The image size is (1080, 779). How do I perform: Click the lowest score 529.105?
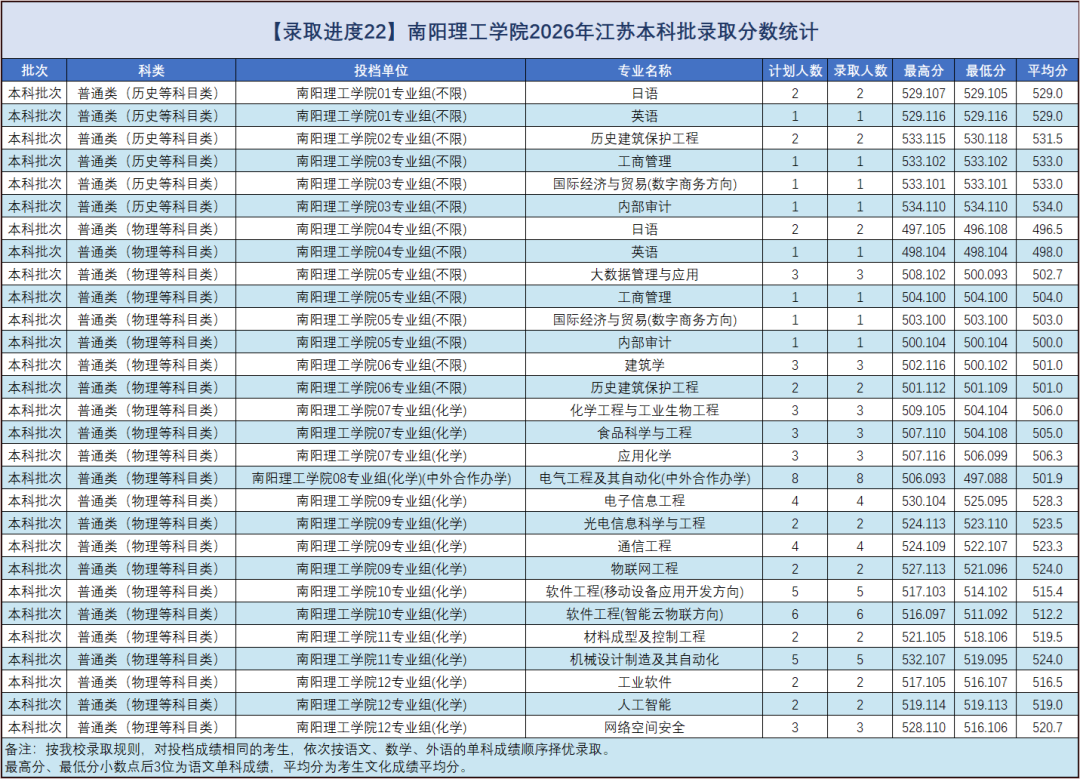[986, 93]
